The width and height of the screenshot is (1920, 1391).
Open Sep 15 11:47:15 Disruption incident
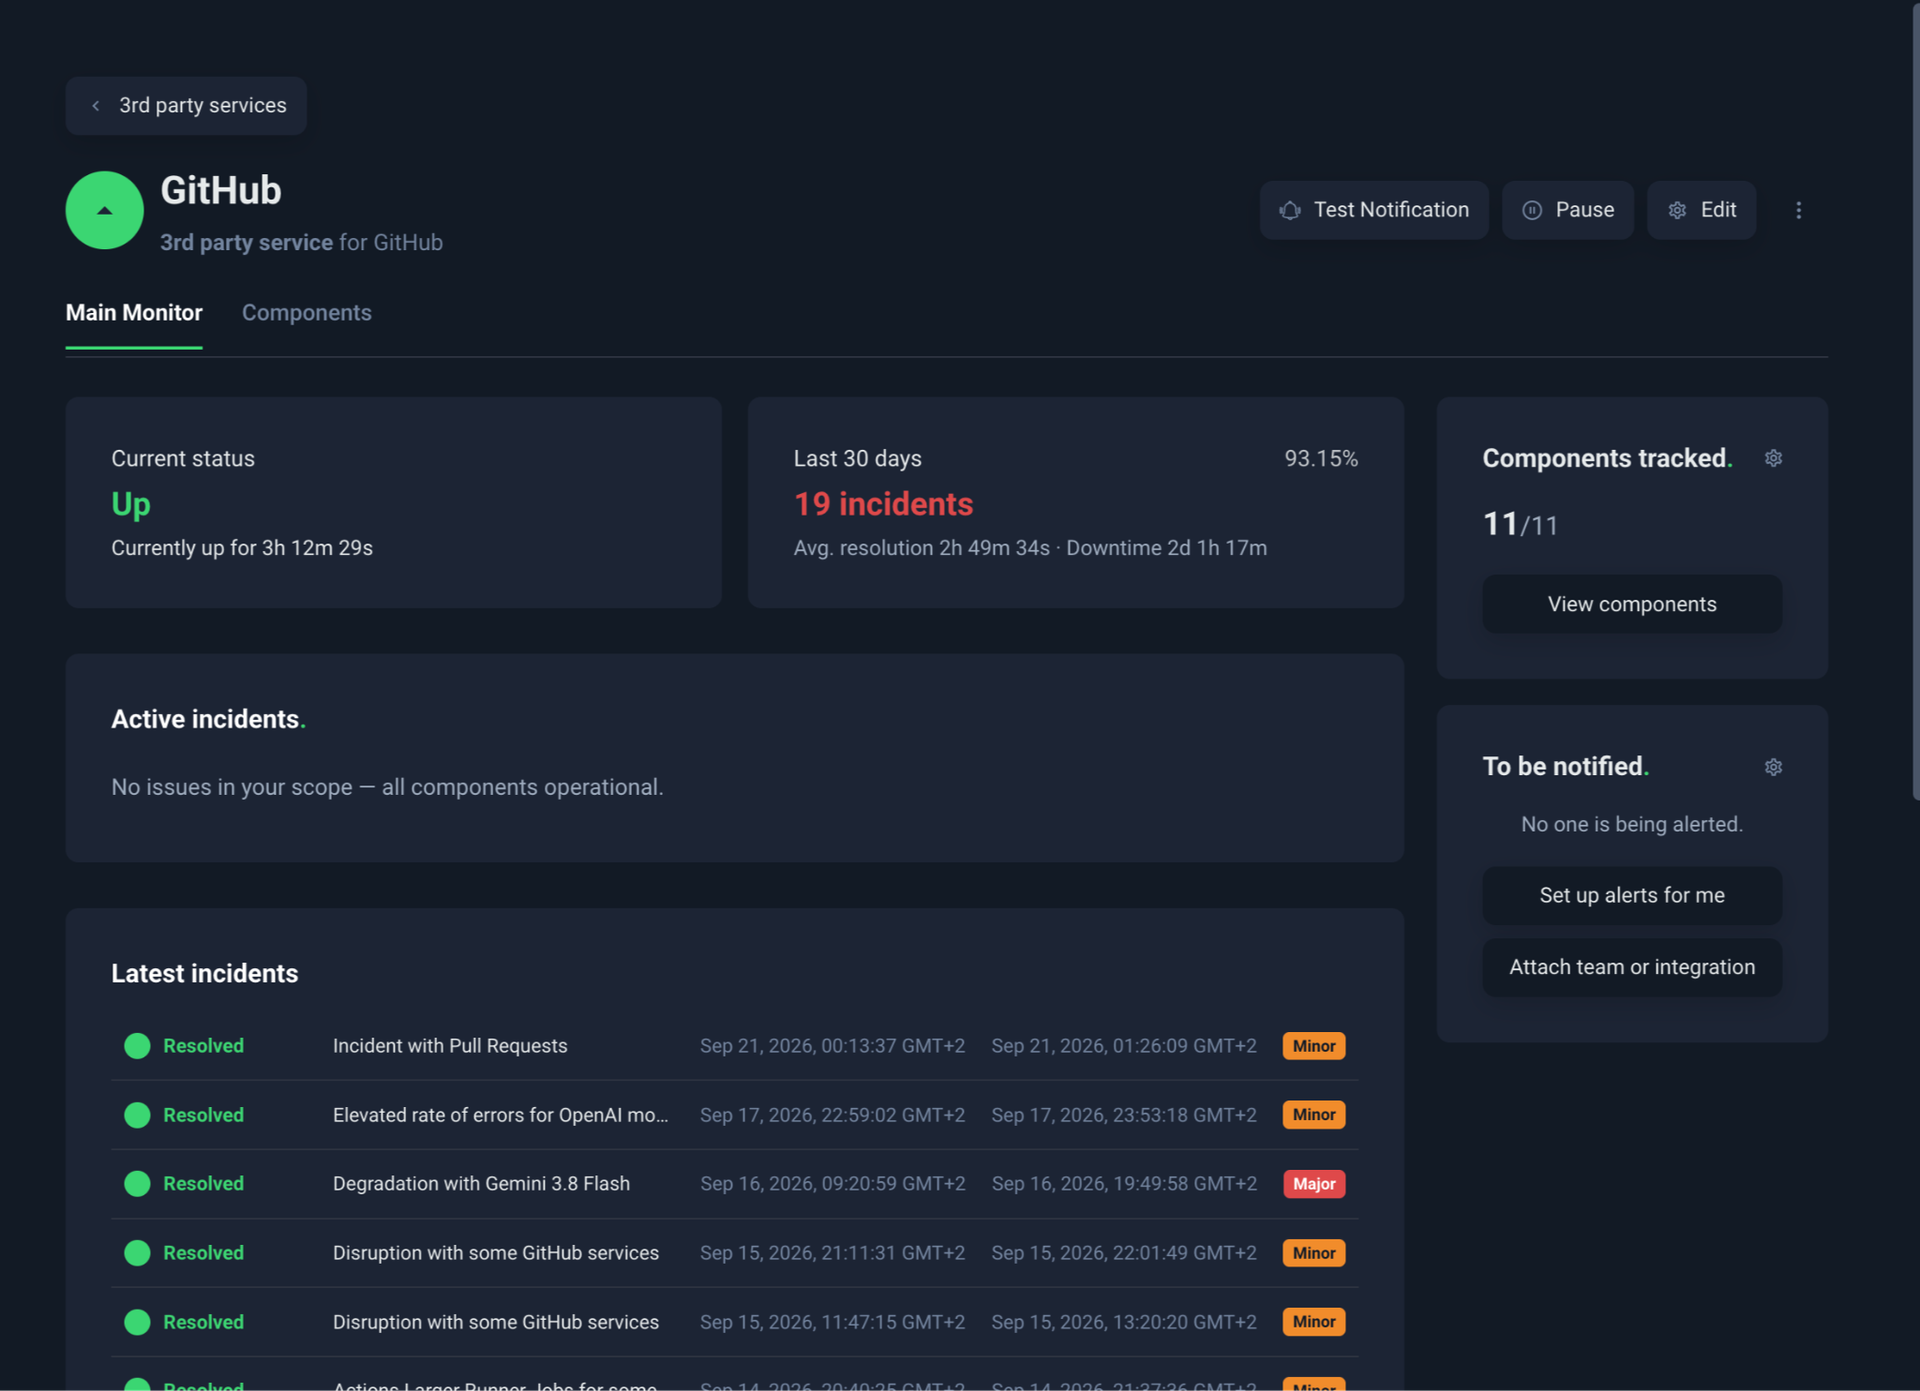735,1322
